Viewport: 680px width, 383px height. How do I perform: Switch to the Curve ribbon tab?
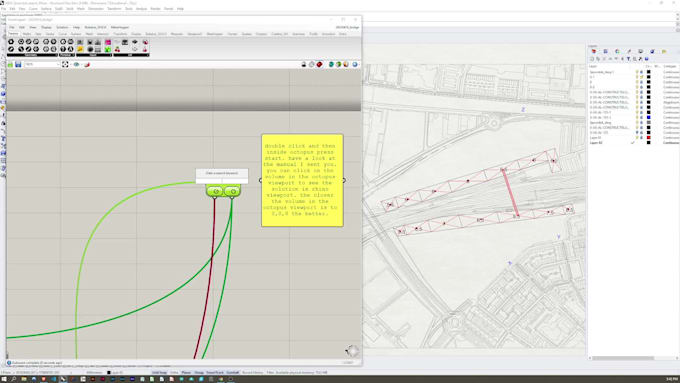click(x=63, y=34)
